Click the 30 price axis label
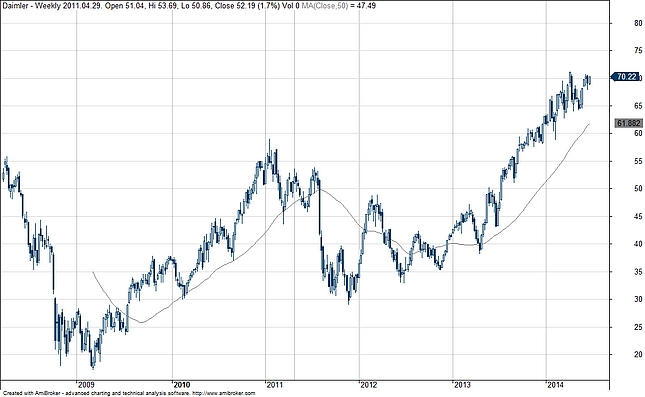Screen dimensions: 645x397 [638, 299]
